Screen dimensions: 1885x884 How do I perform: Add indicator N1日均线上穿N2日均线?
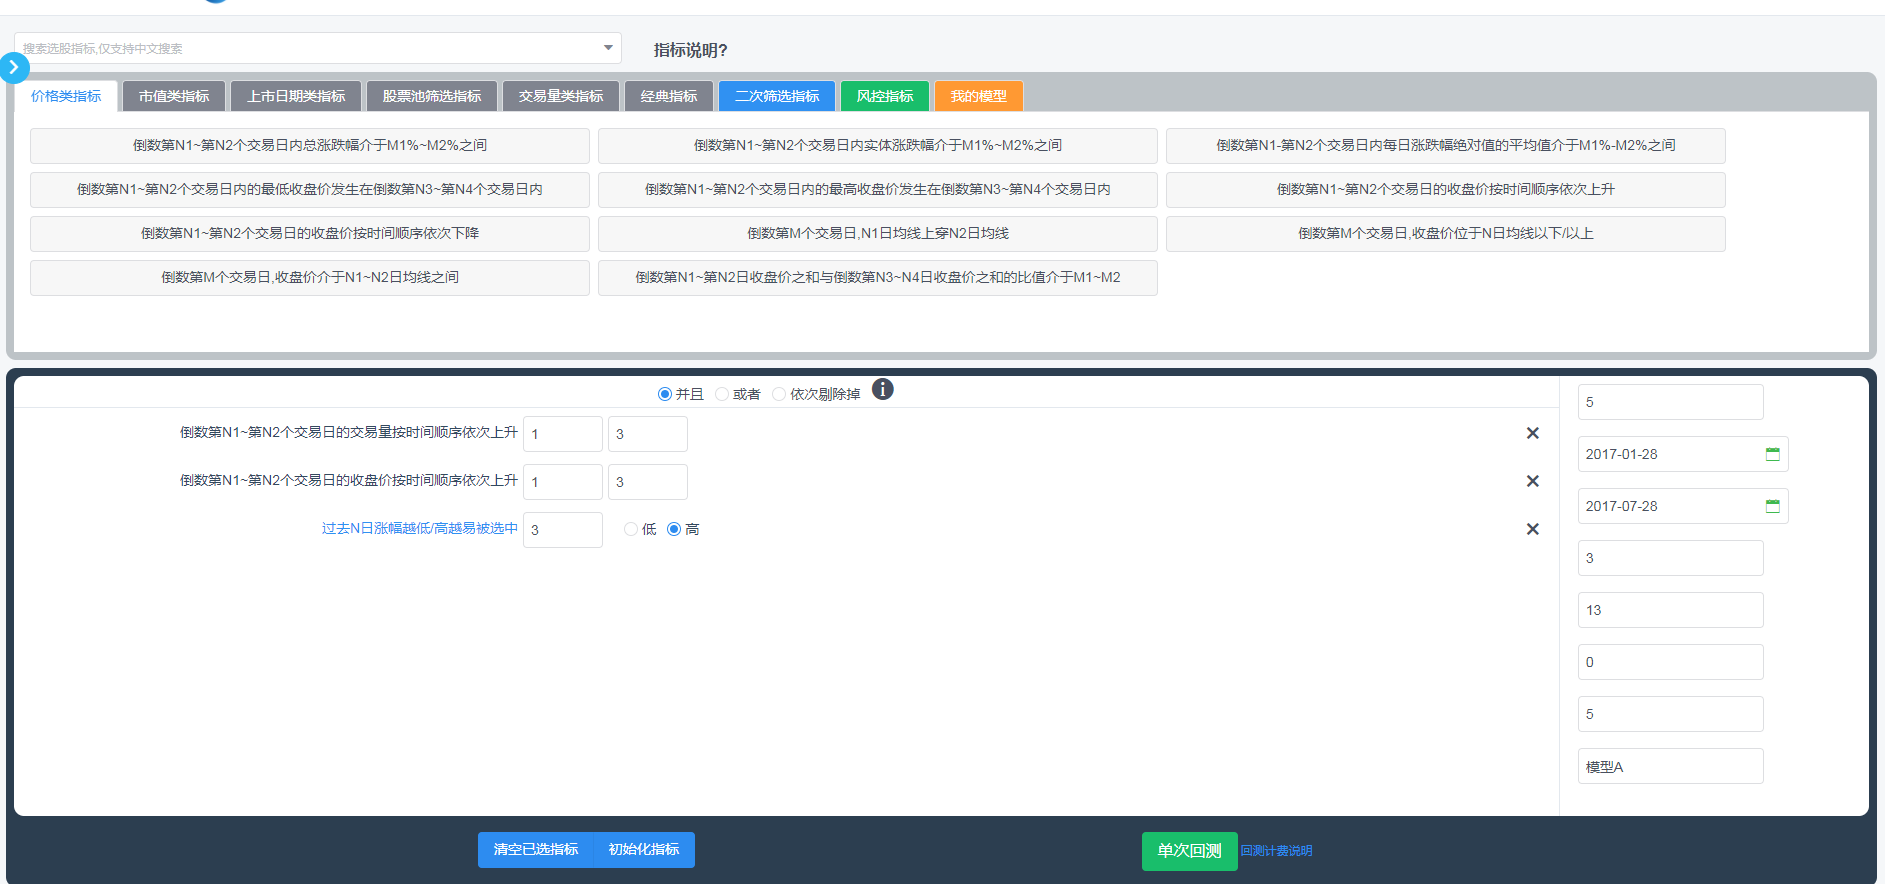(878, 234)
